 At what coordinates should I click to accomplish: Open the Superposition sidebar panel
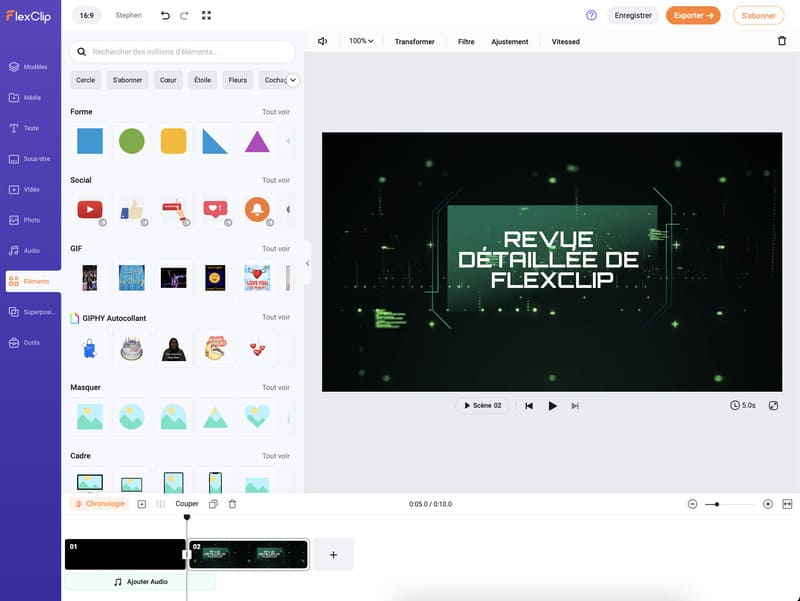(x=32, y=312)
